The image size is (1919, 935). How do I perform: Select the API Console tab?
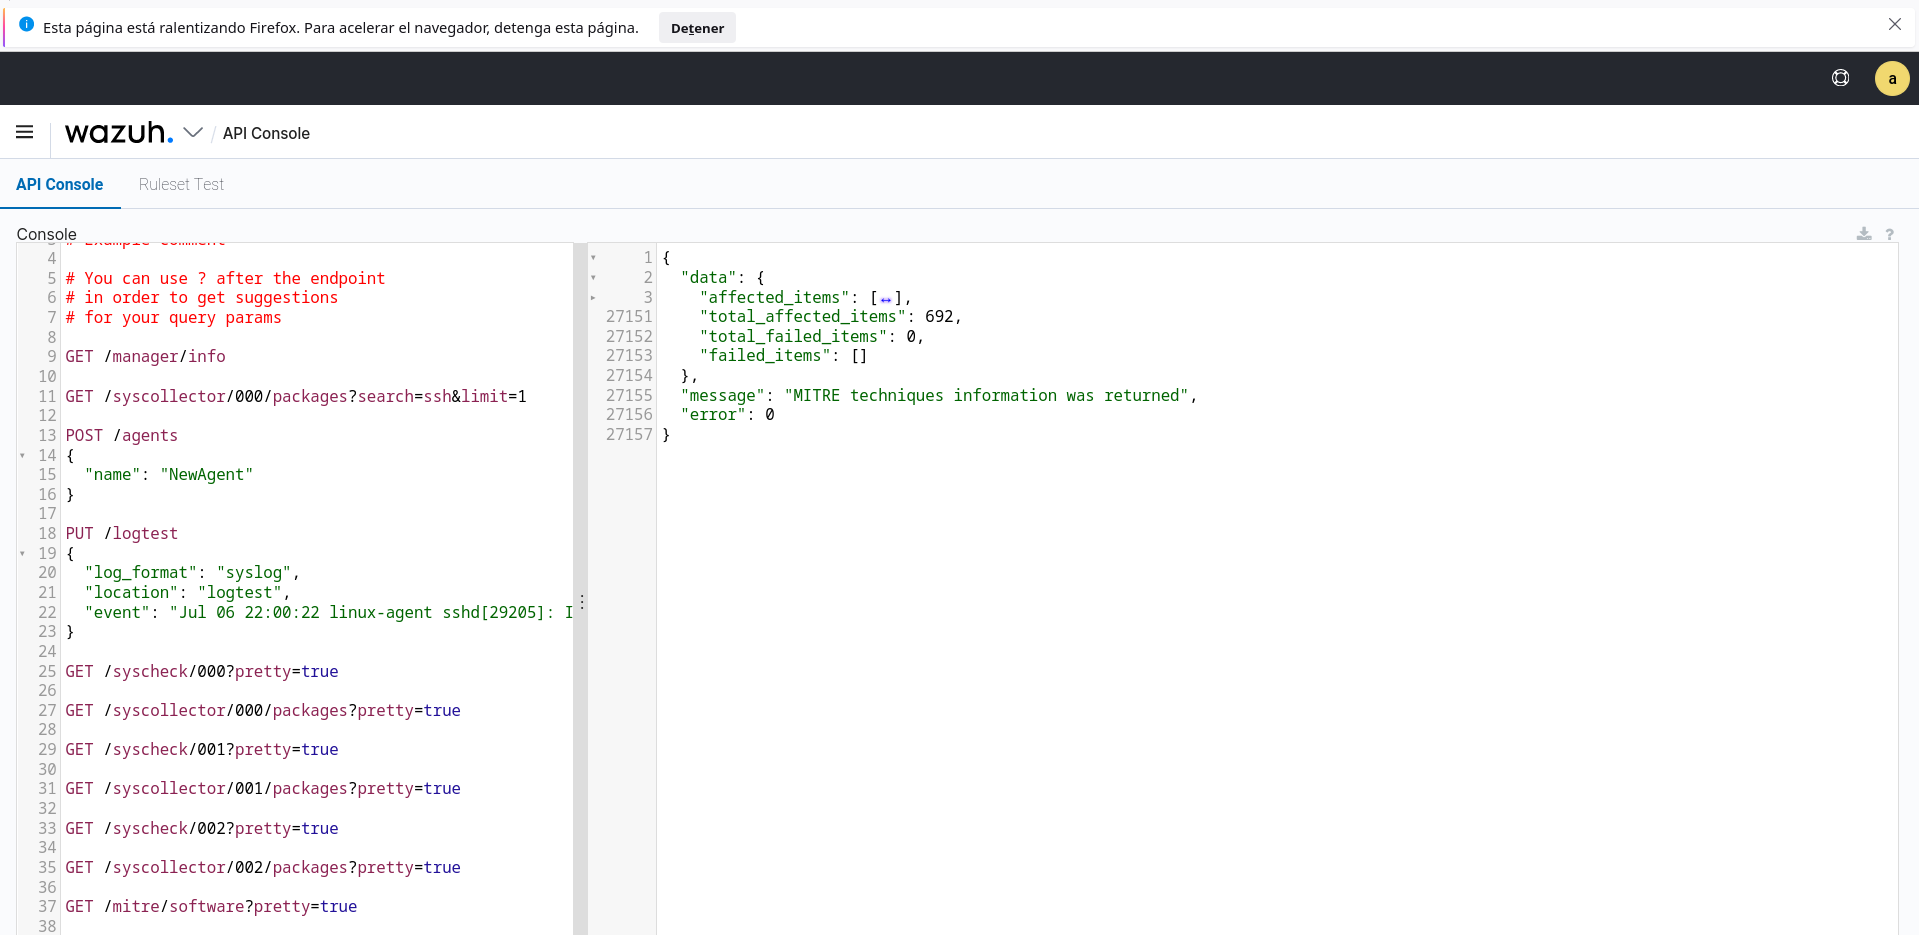[x=59, y=184]
